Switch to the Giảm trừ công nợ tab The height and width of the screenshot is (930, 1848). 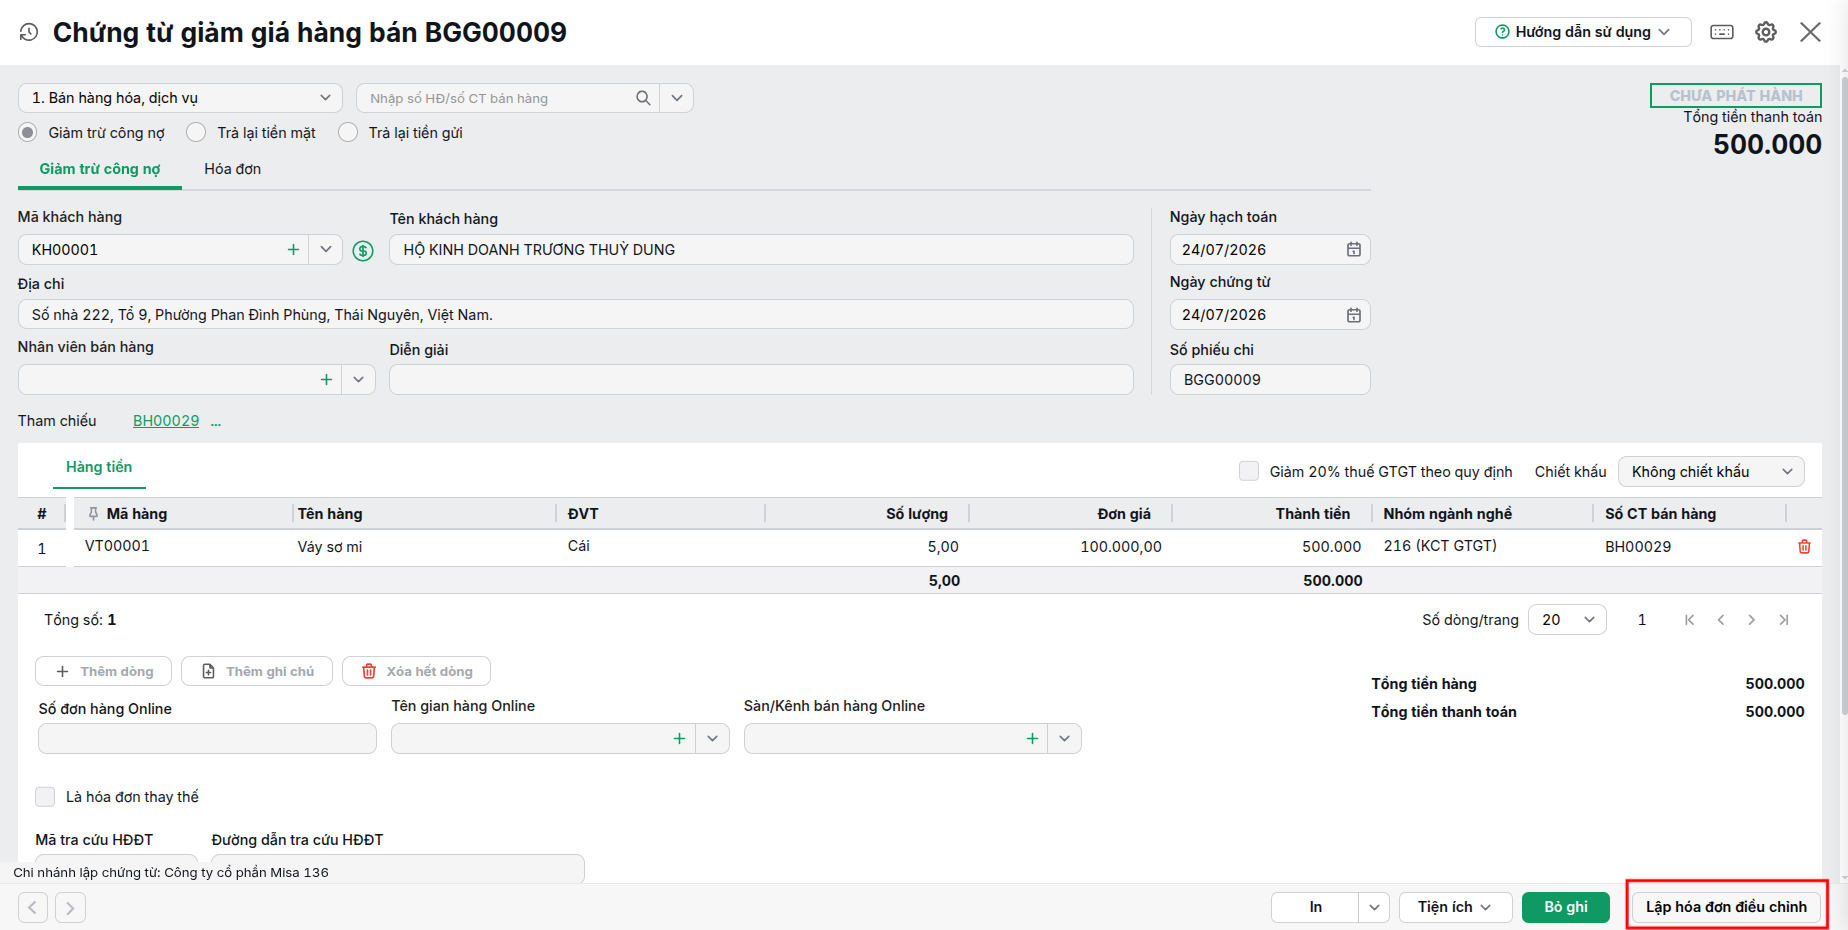[100, 169]
